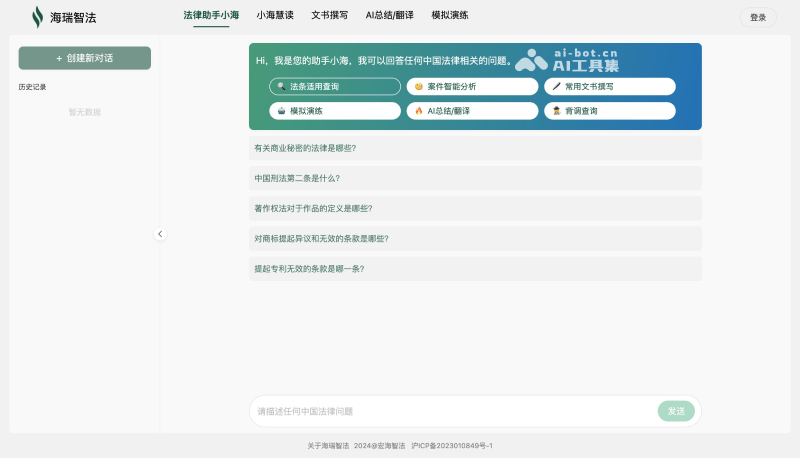Collapse the sidebar with the chevron arrow
Screen dimensions: 800x459
[x=160, y=234]
